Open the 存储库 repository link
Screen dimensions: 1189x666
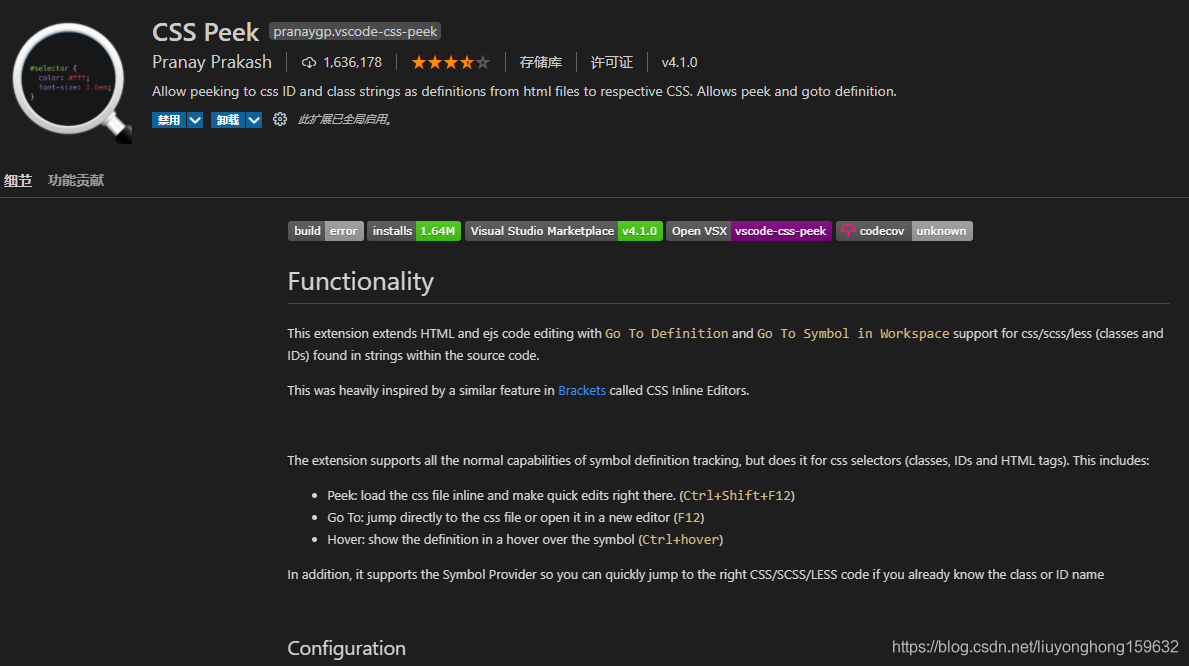(x=541, y=62)
